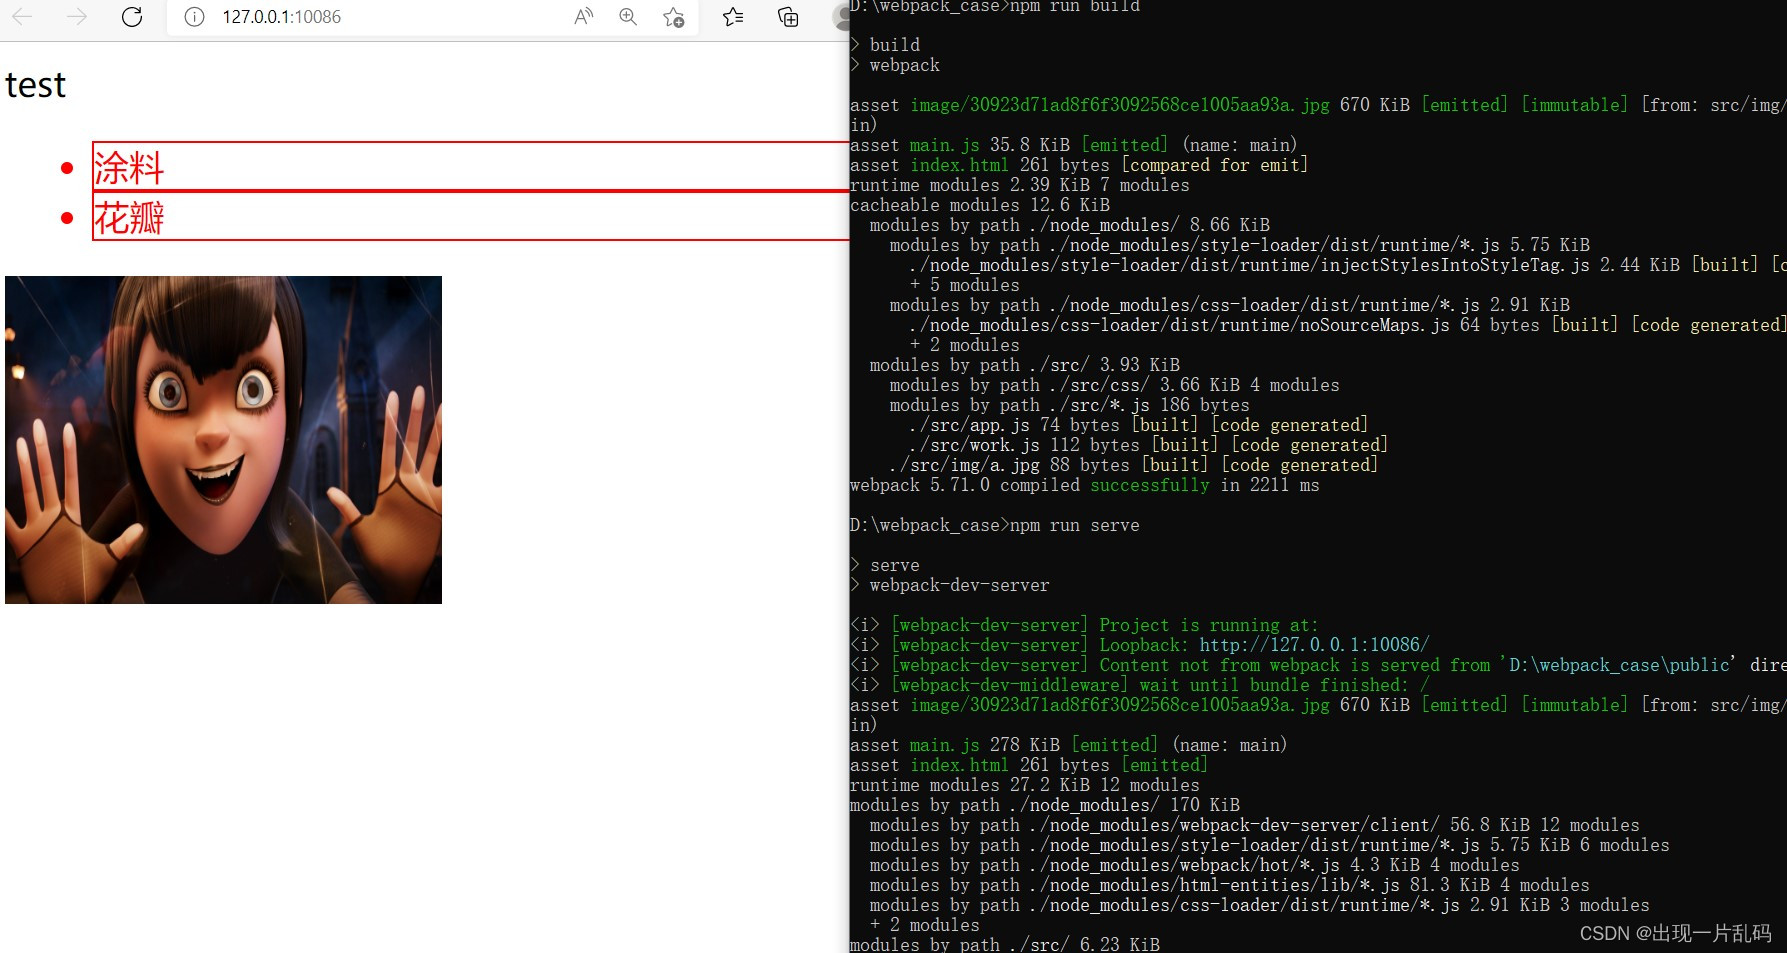Click the zoom magnifier icon in the address bar
The image size is (1787, 953).
[x=628, y=17]
